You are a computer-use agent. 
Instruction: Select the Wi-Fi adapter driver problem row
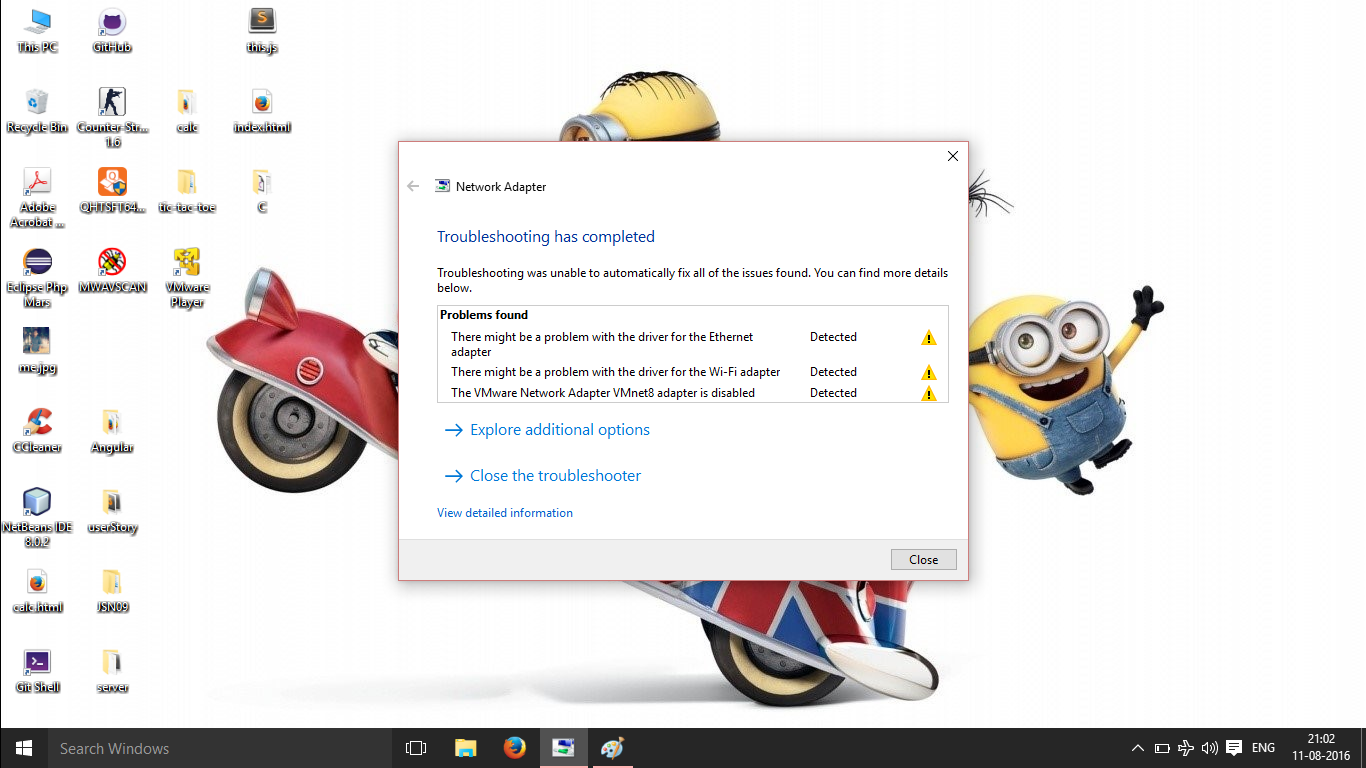pyautogui.click(x=693, y=372)
